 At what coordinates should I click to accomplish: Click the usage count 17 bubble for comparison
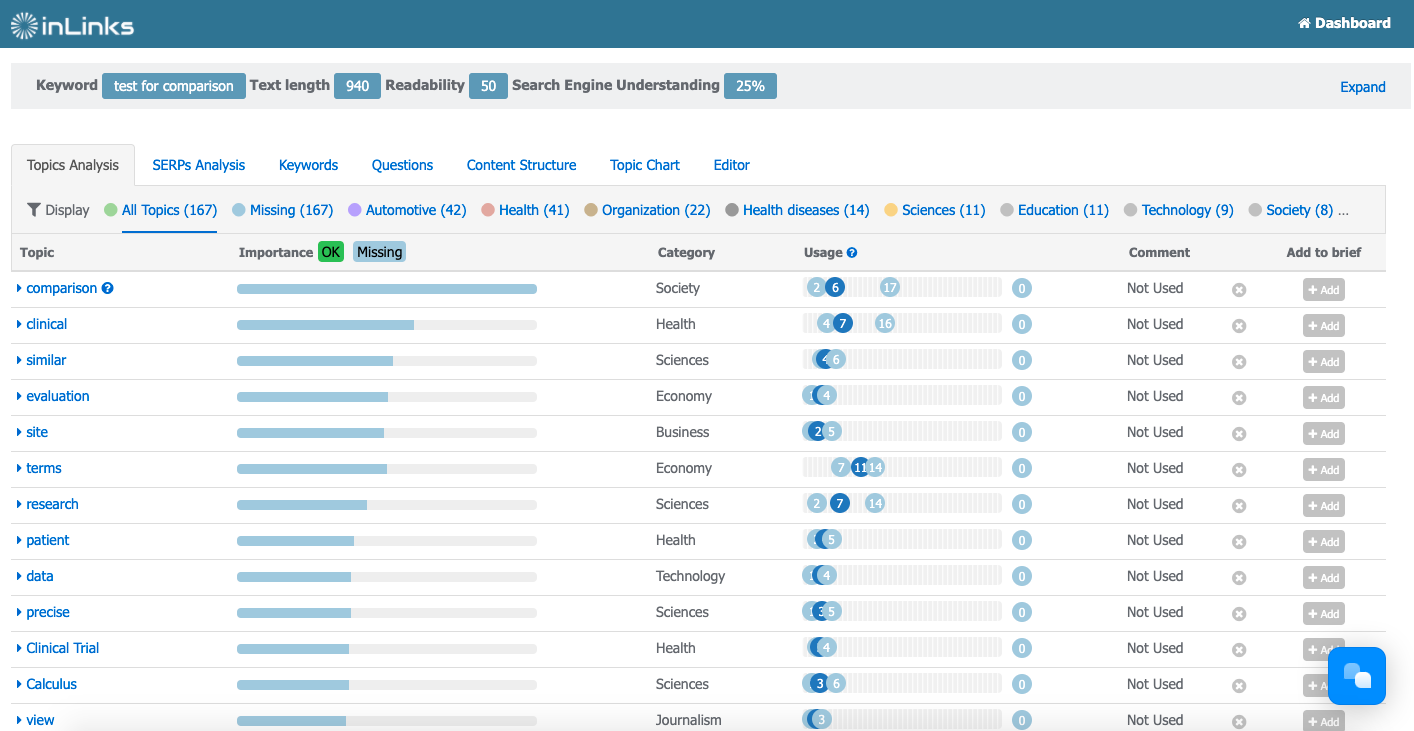tap(890, 288)
